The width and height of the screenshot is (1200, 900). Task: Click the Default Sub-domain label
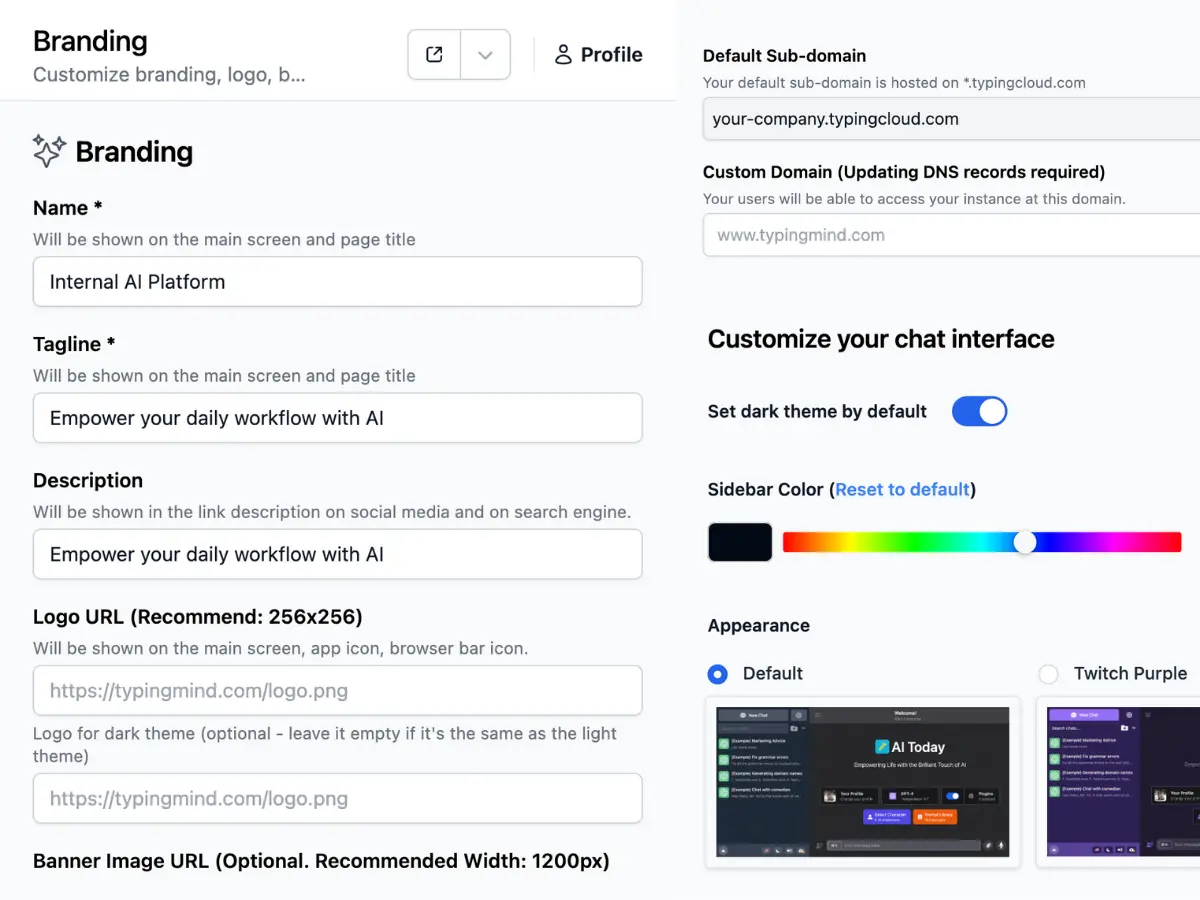point(785,56)
